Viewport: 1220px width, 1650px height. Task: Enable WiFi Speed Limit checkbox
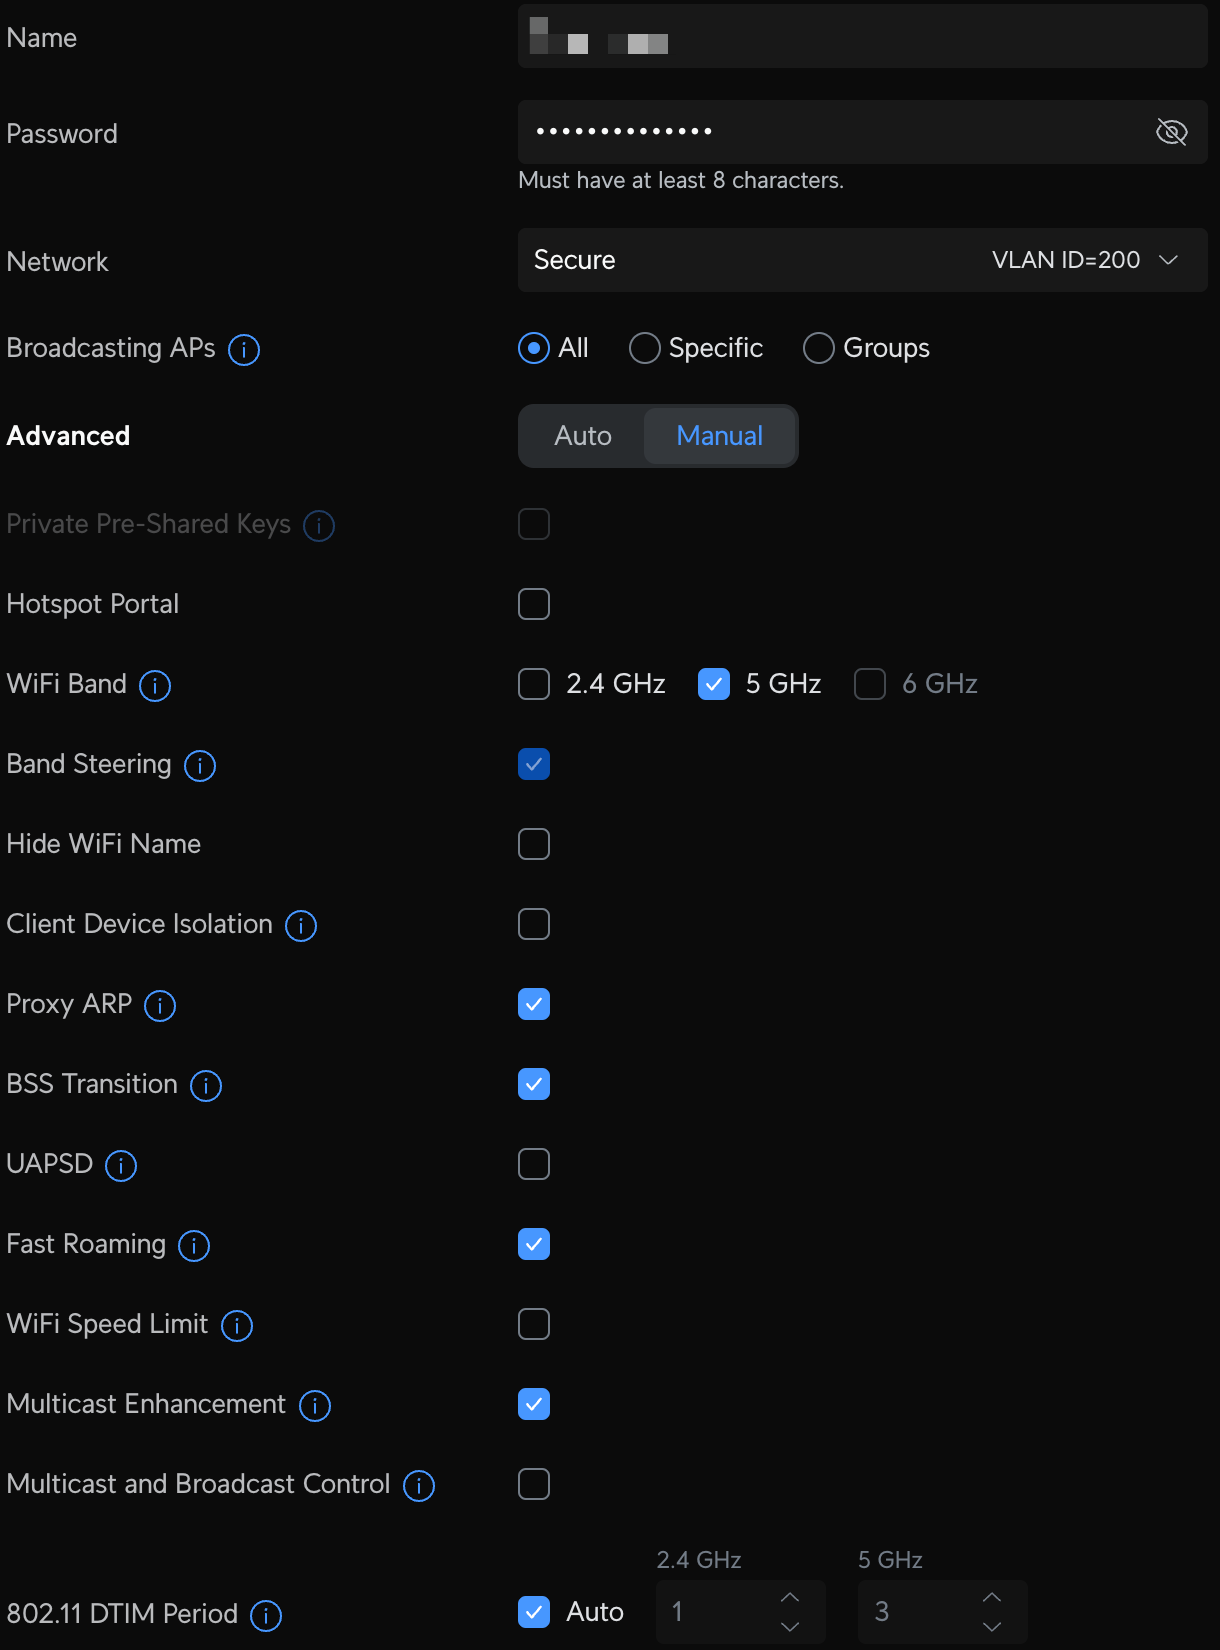[x=534, y=1324]
